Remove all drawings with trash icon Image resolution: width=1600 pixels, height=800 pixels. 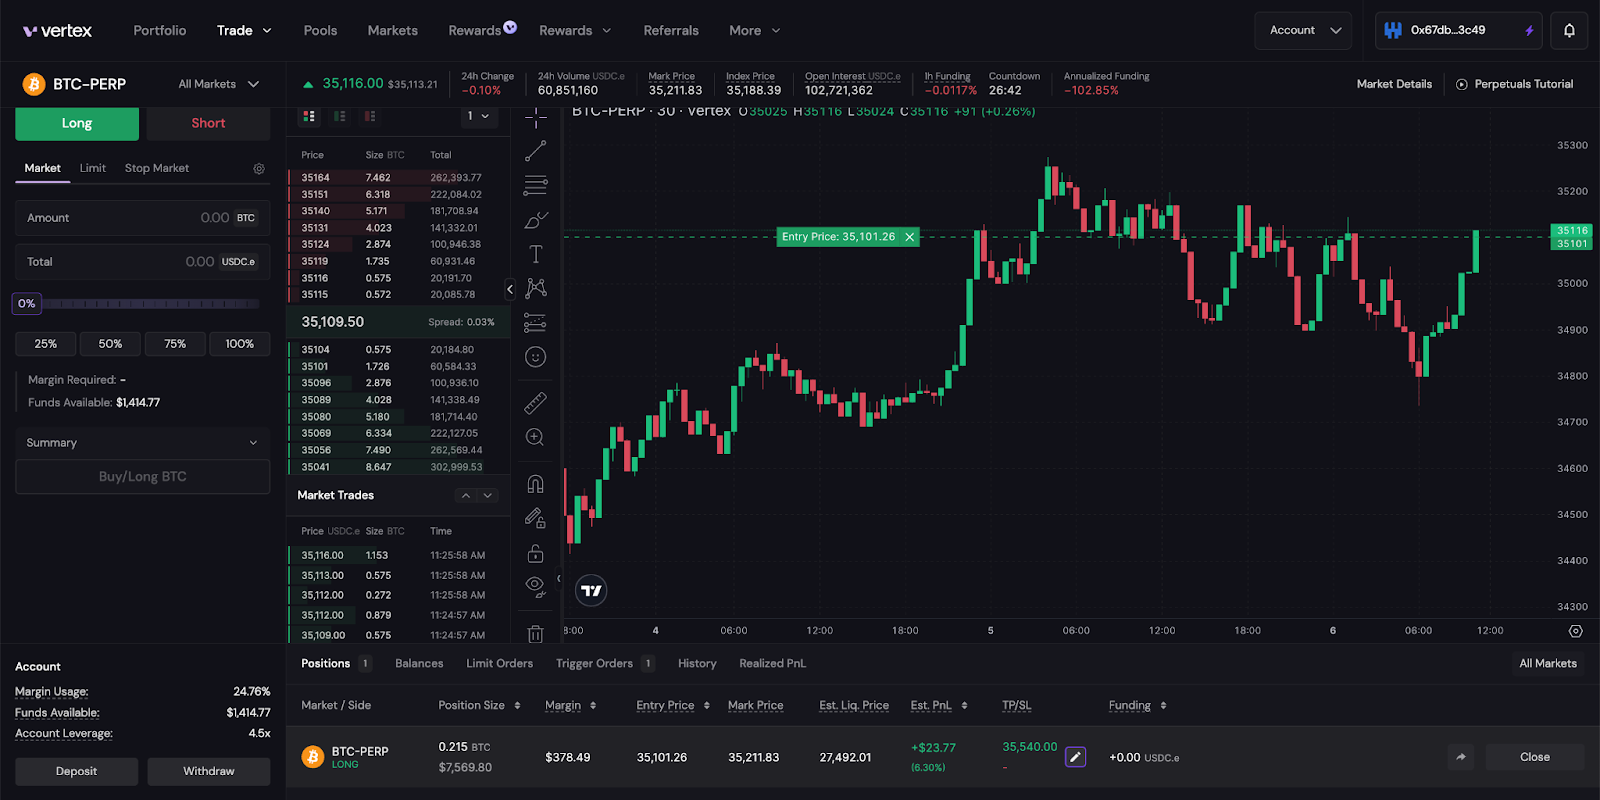(536, 634)
